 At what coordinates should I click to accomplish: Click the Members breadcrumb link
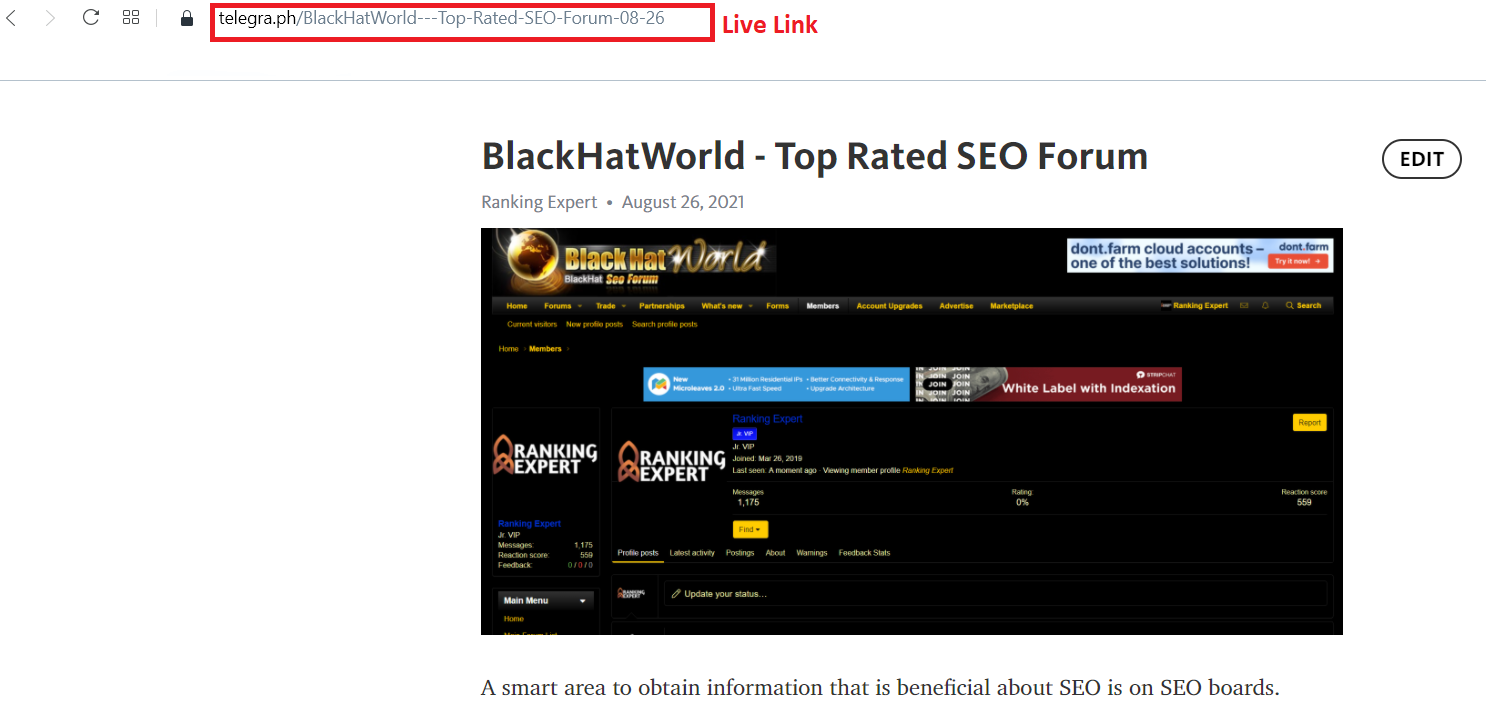[x=545, y=349]
